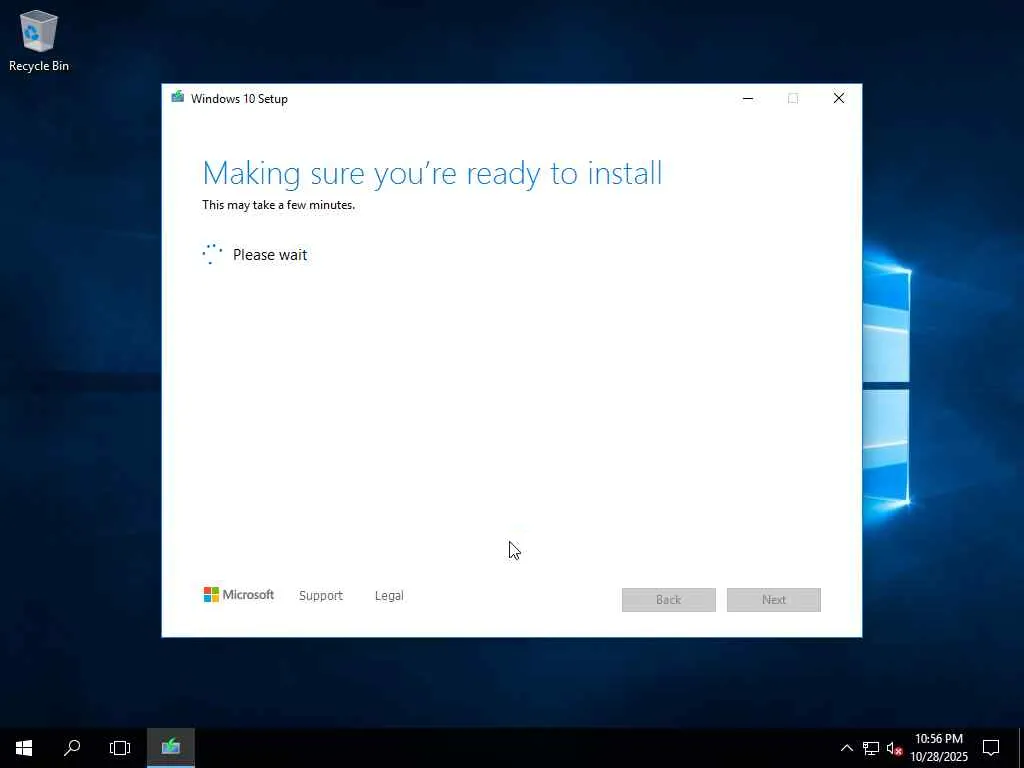Open taskbar Search
This screenshot has width=1024, height=768.
[72, 748]
